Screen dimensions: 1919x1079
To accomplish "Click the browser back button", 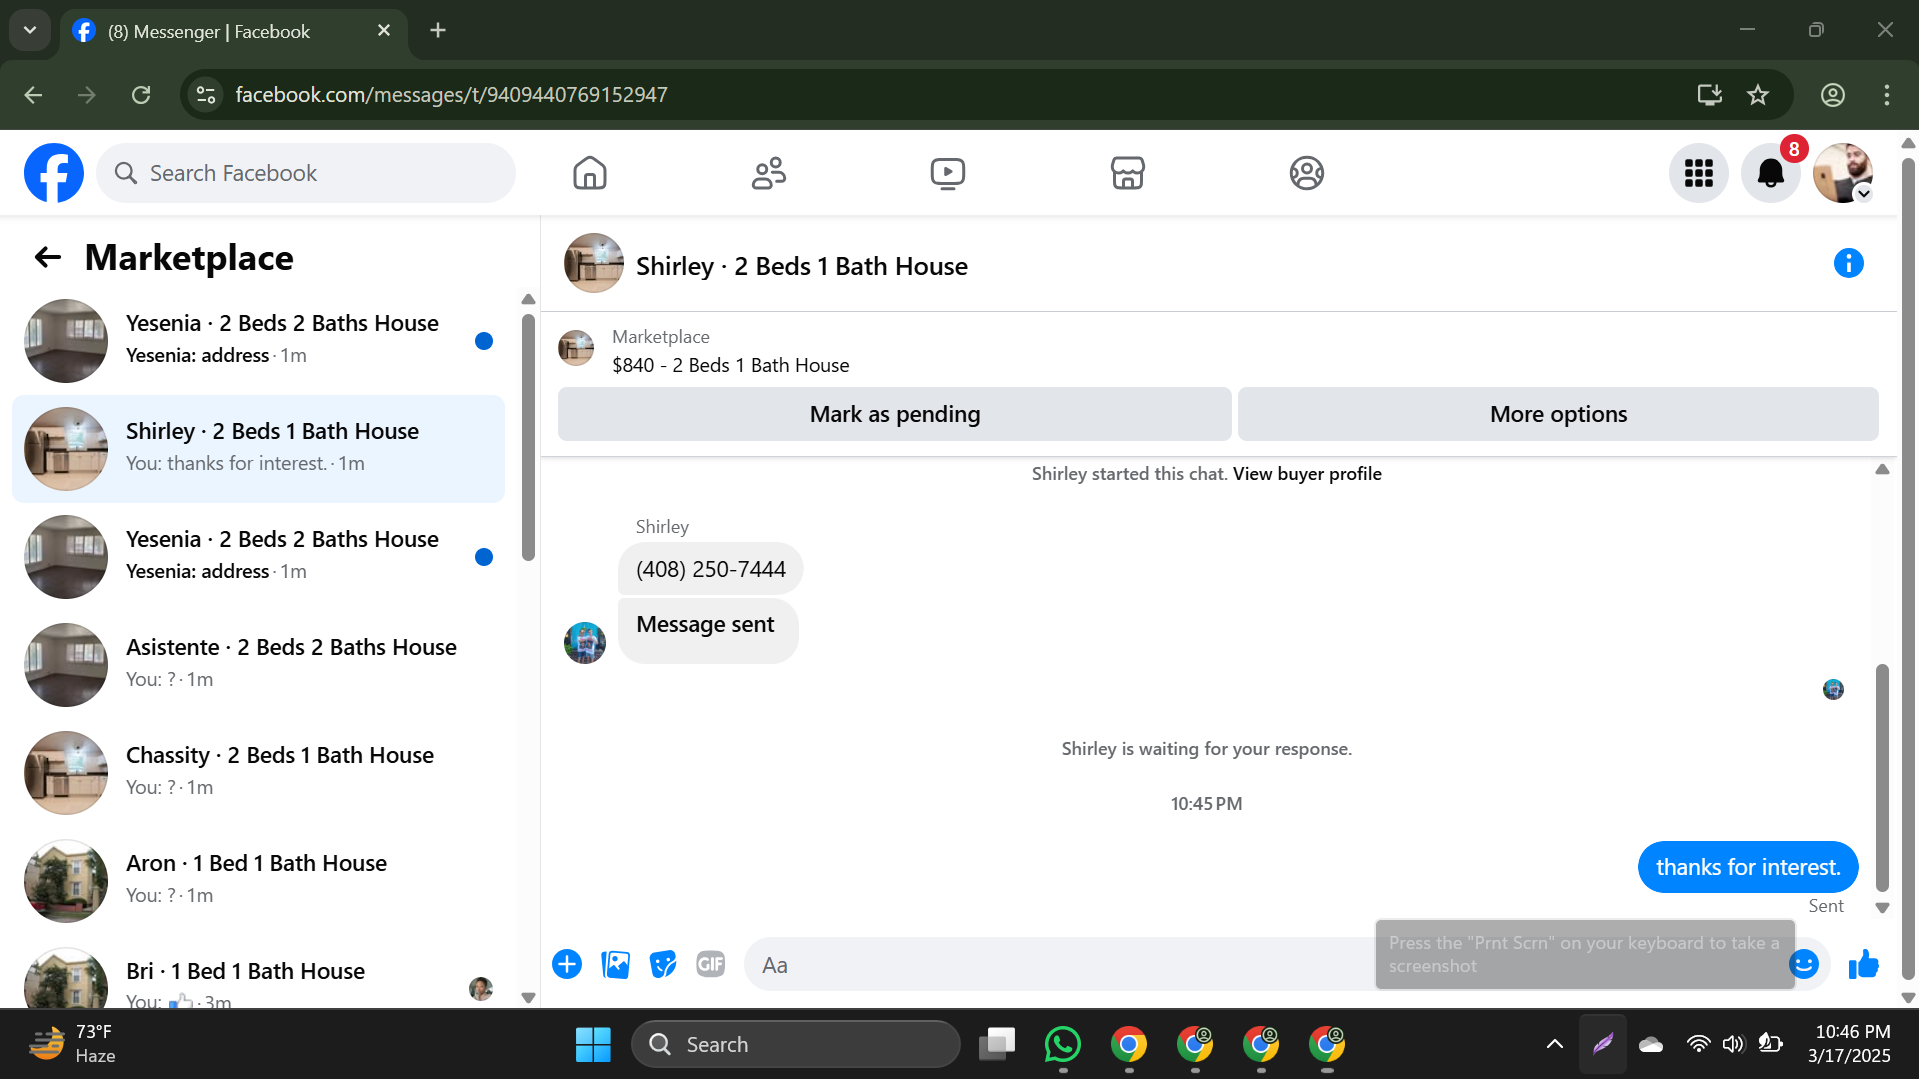I will point(33,95).
